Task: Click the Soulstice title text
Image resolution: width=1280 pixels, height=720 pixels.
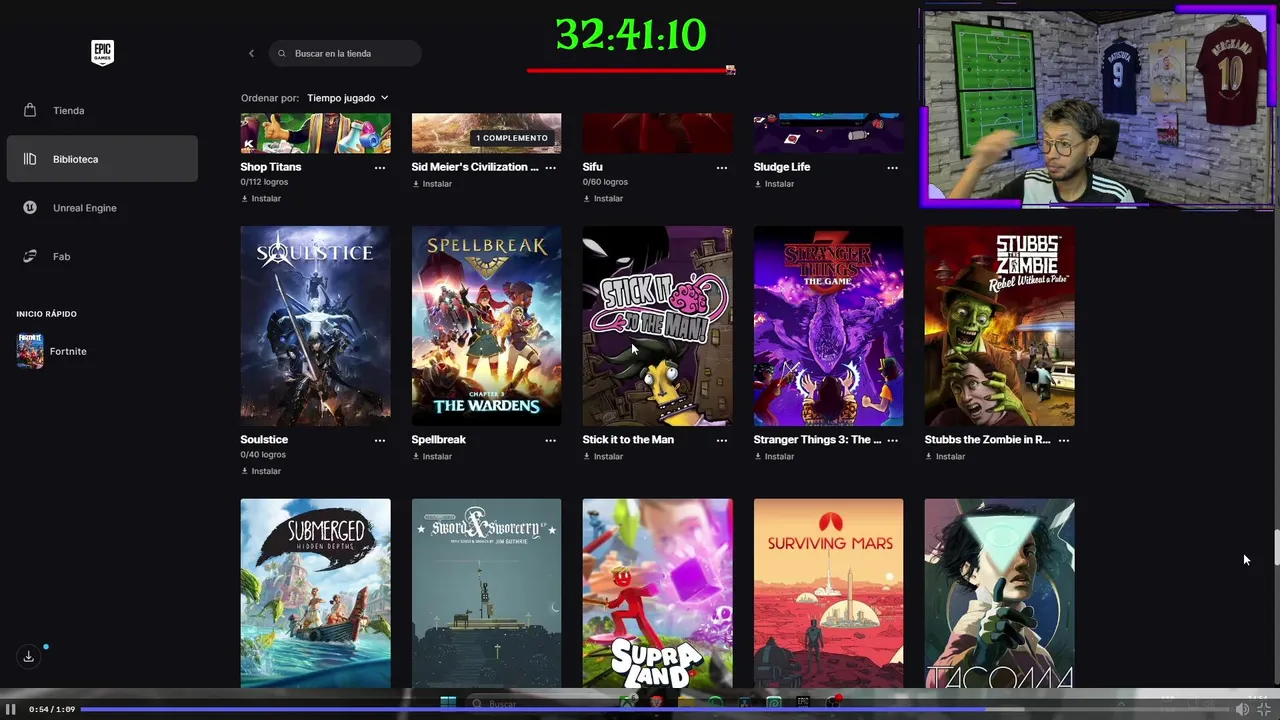Action: 264,440
